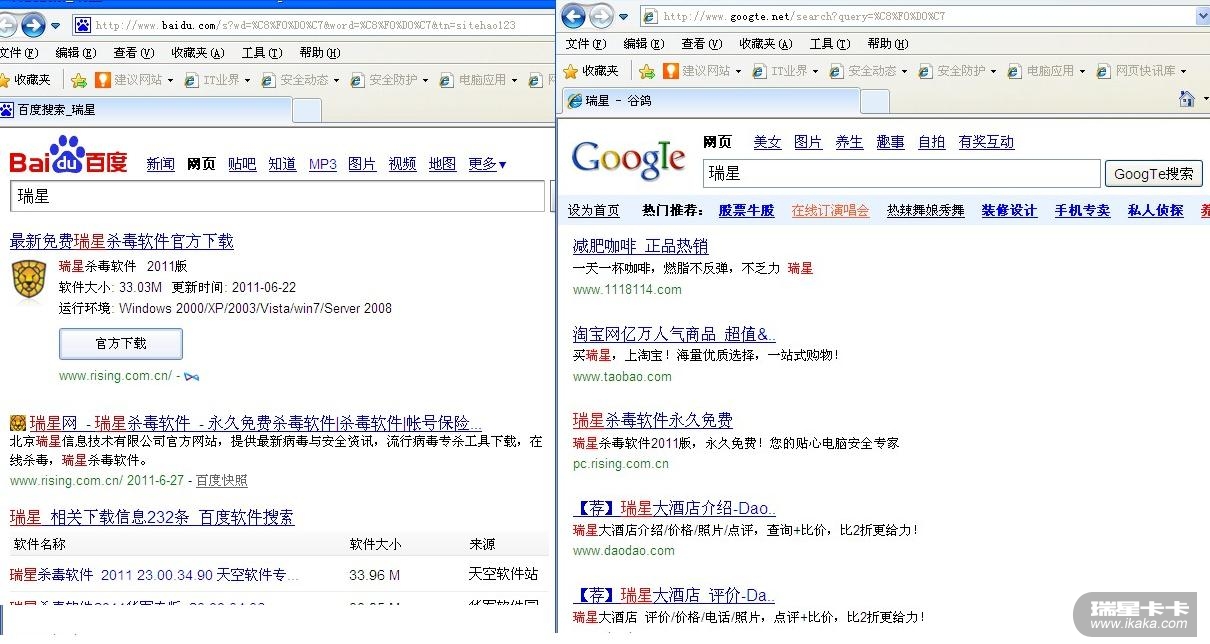1210x644 pixels.
Task: Open 安全防护 in the Baidu window favorites bar
Action: tap(390, 80)
